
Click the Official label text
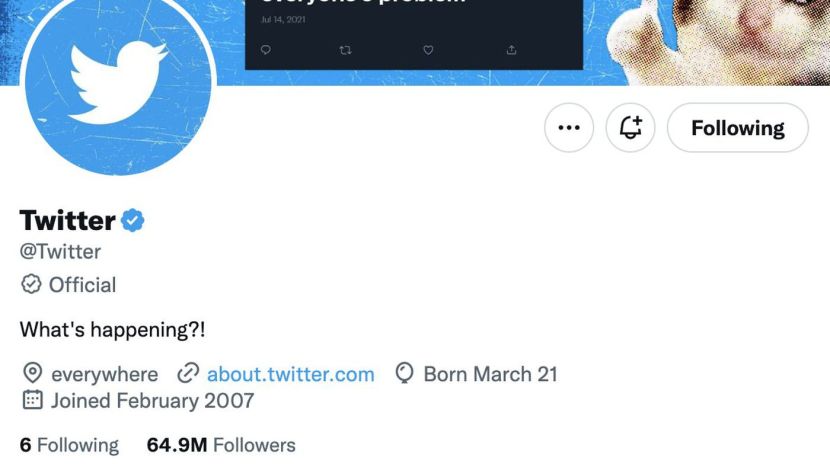(82, 285)
